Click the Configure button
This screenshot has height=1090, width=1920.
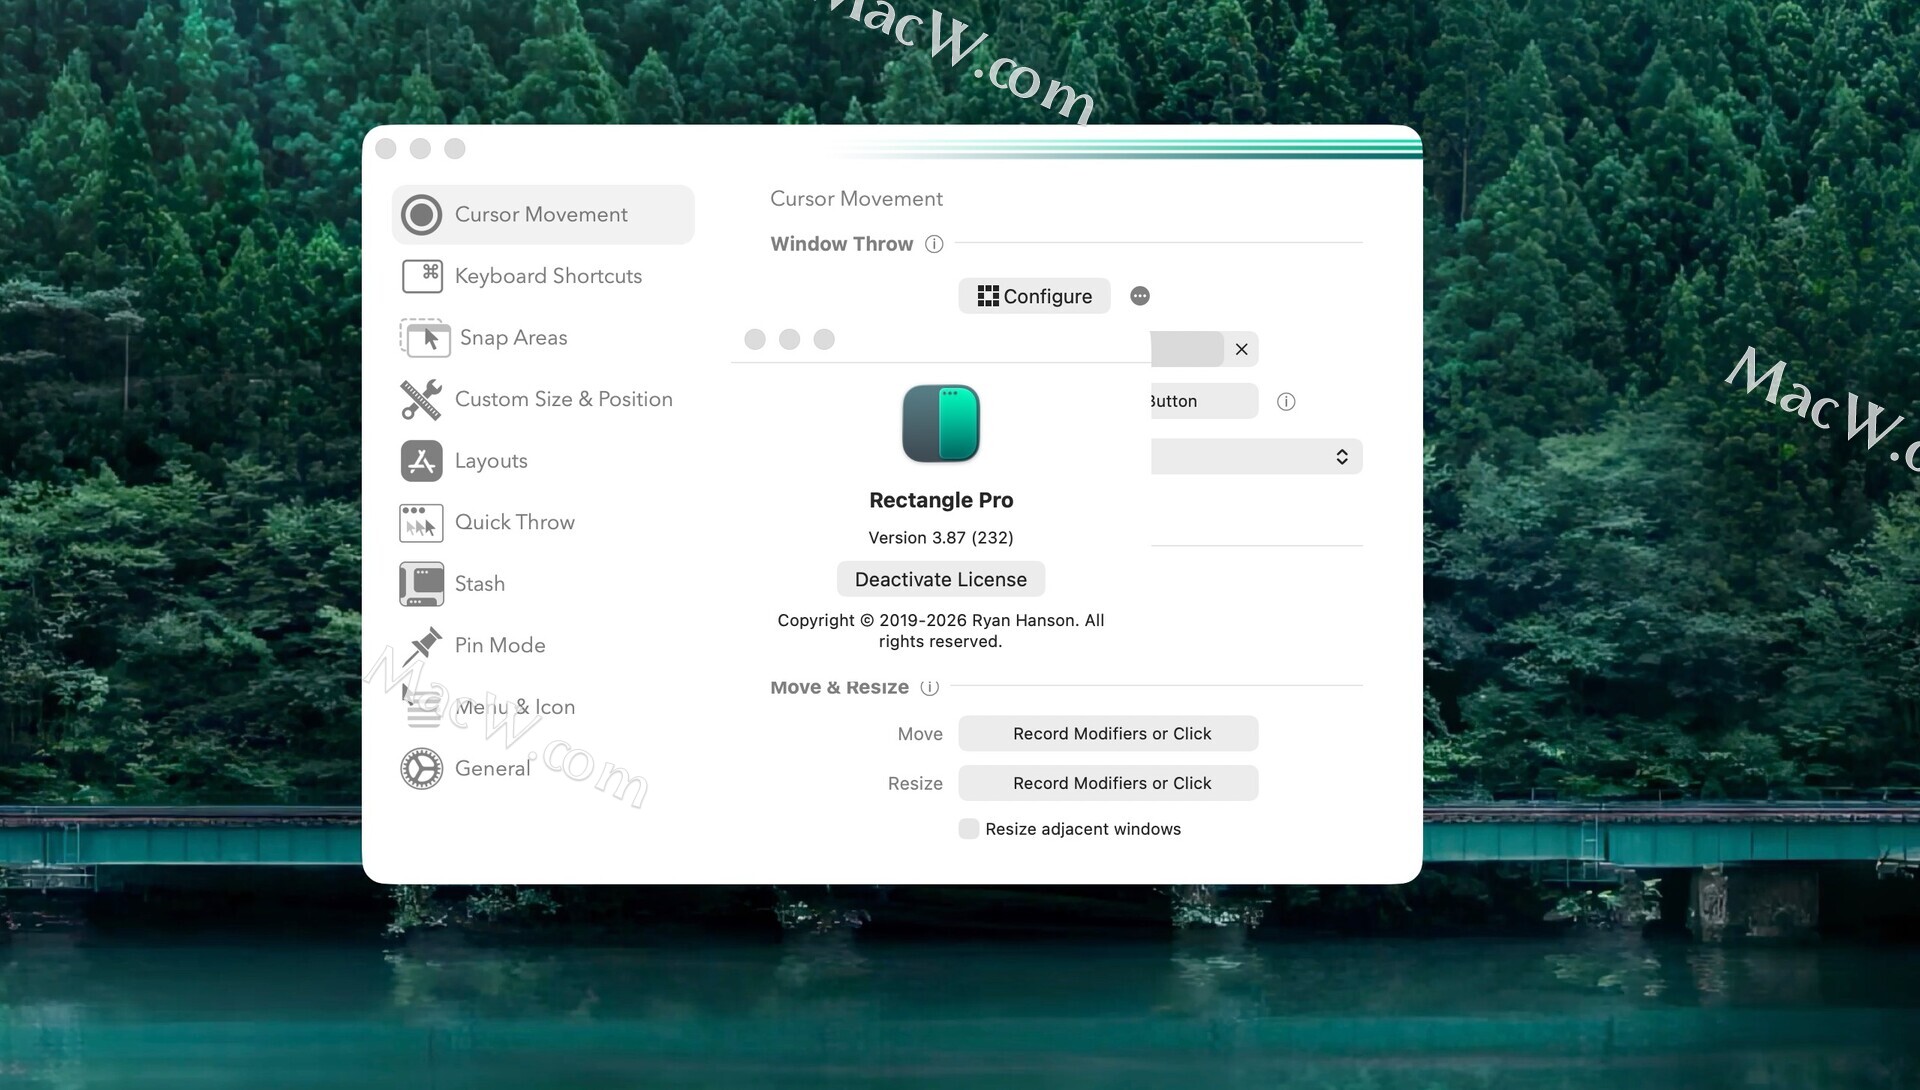1034,296
